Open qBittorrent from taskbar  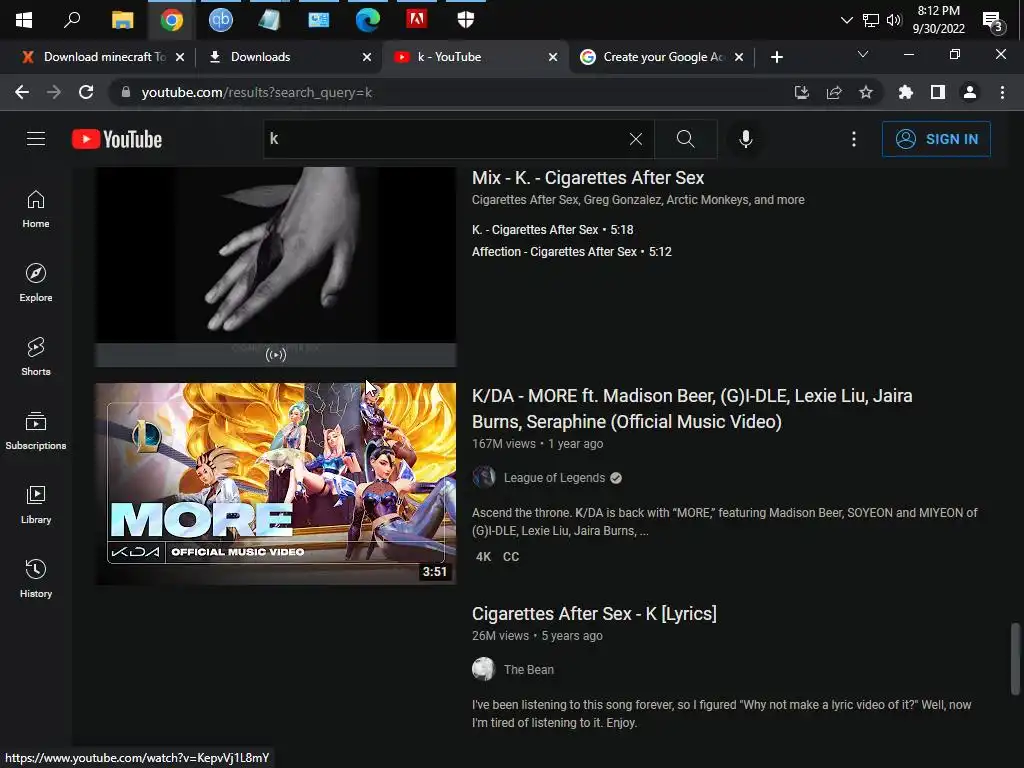[220, 20]
